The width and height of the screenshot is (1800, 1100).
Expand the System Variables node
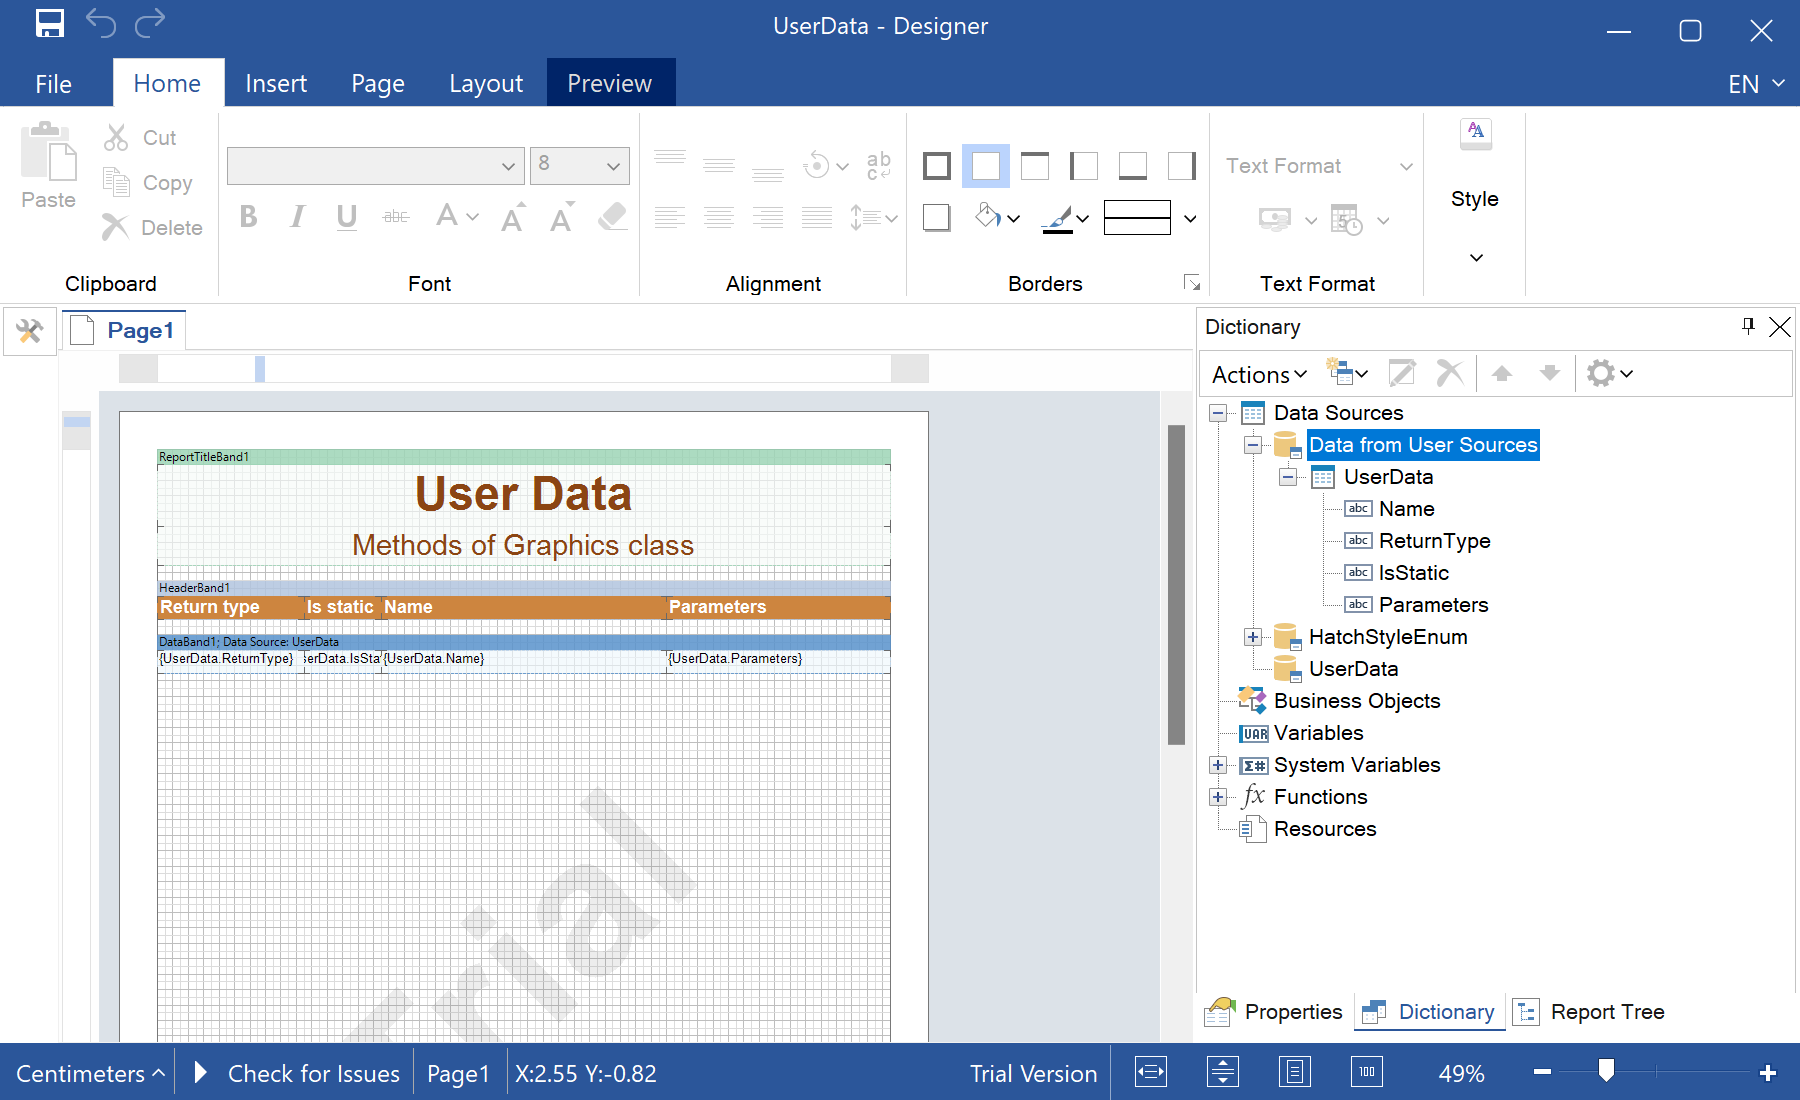(1218, 765)
